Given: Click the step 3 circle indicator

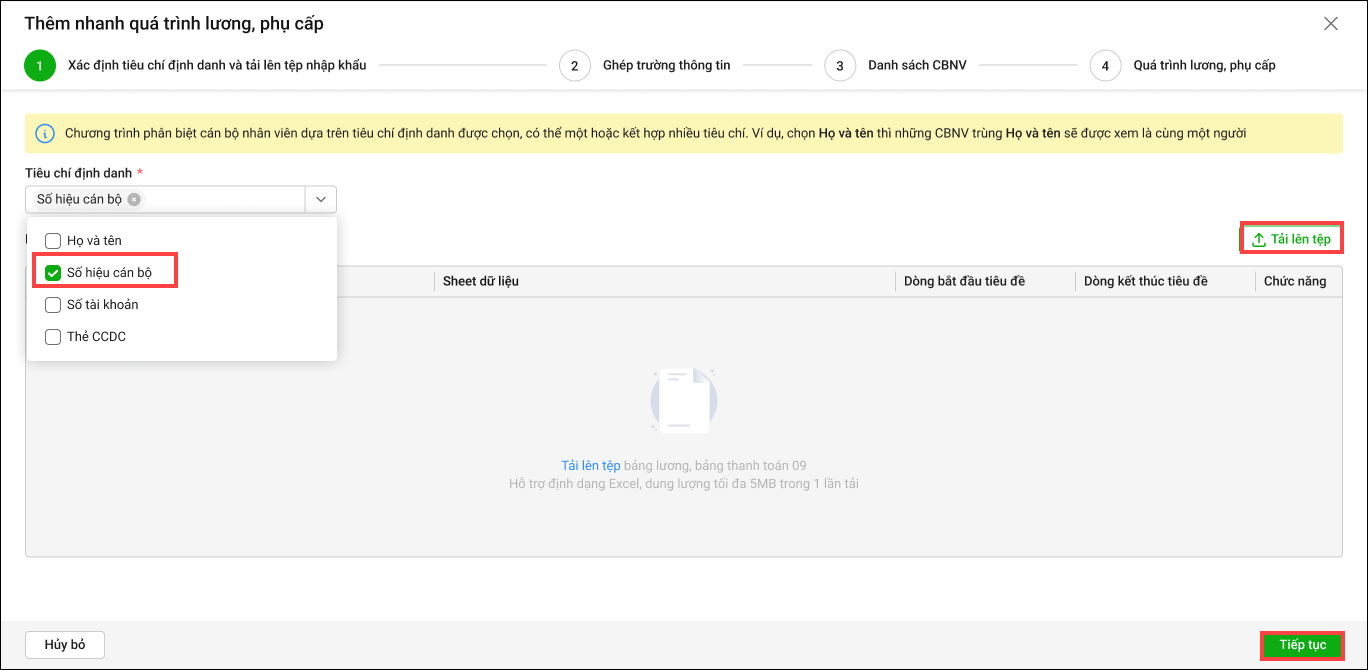Looking at the screenshot, I should [840, 66].
